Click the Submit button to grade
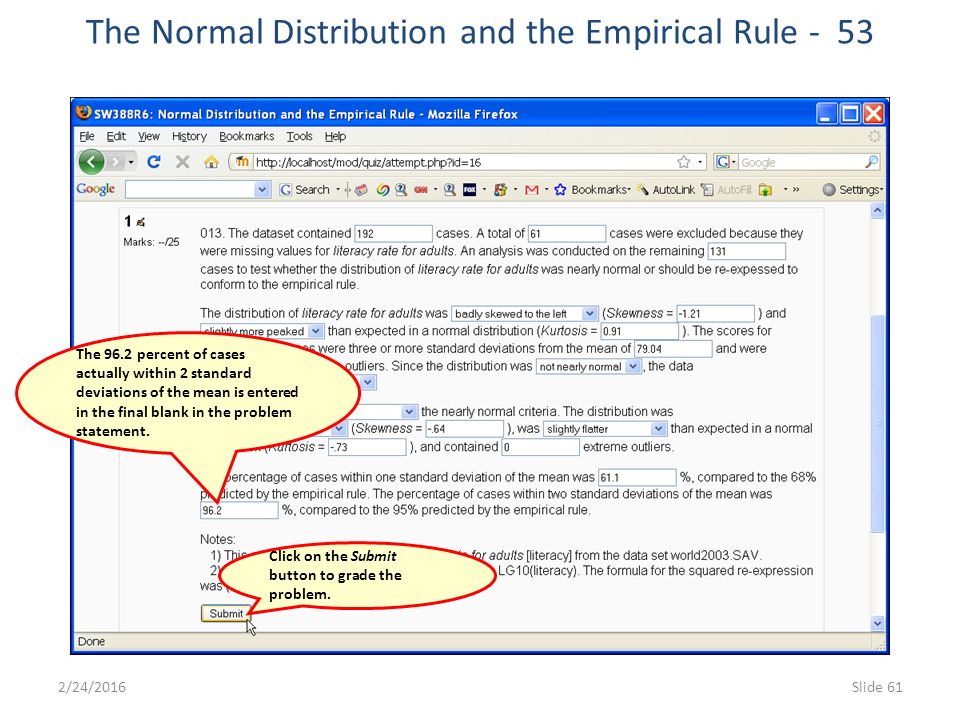This screenshot has width=960, height=720. tap(226, 613)
